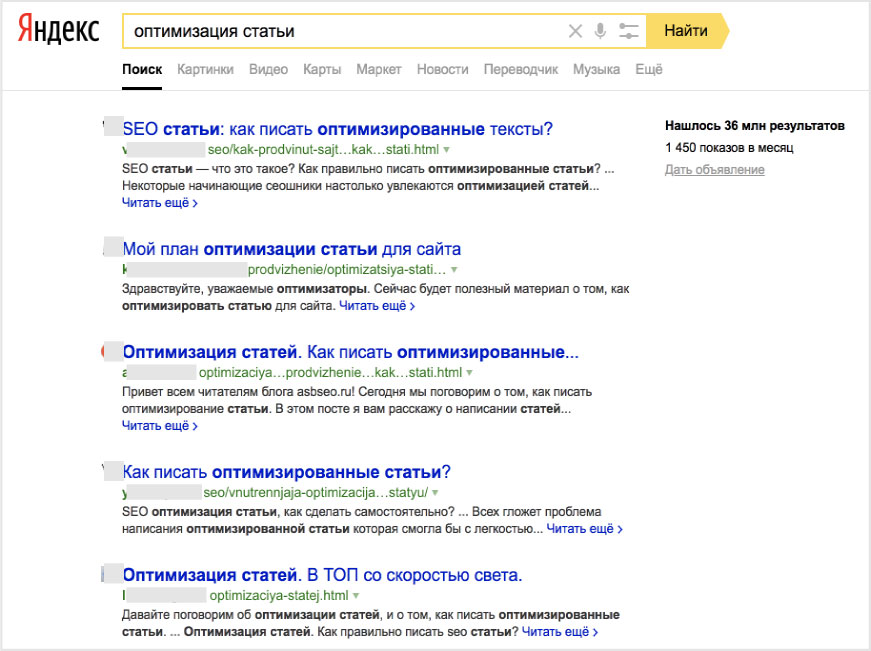Click URL optimizaciya…prodvizhenie…kak…stati.html
The image size is (871, 651).
coord(331,372)
